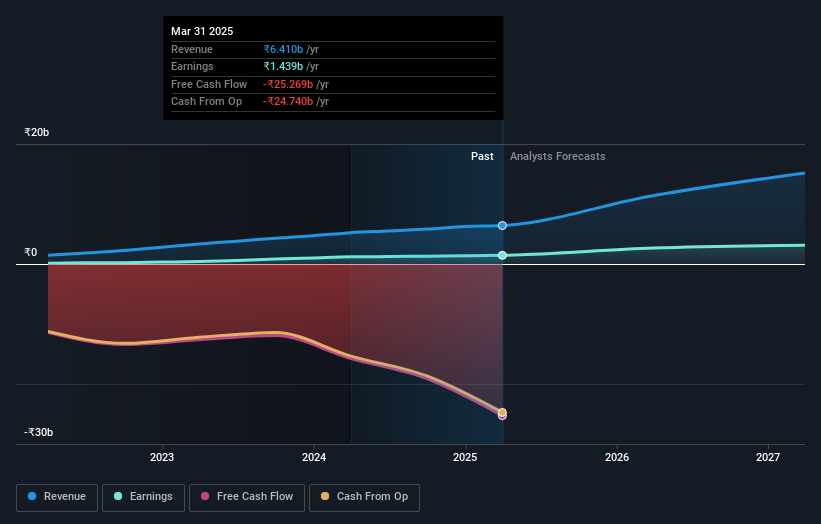Click the tooltip Revenue row label
The image size is (821, 524).
click(192, 49)
